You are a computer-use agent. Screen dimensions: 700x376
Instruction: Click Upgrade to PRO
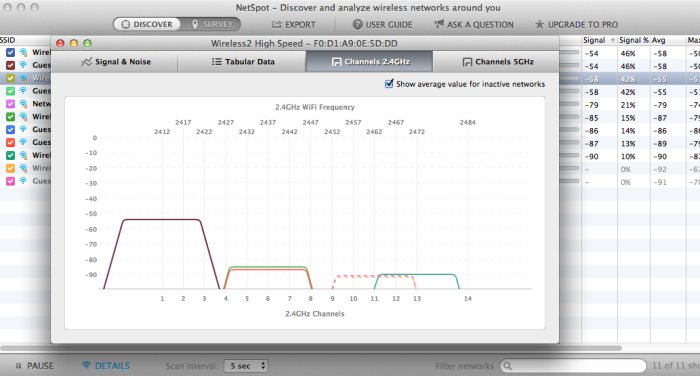click(576, 25)
